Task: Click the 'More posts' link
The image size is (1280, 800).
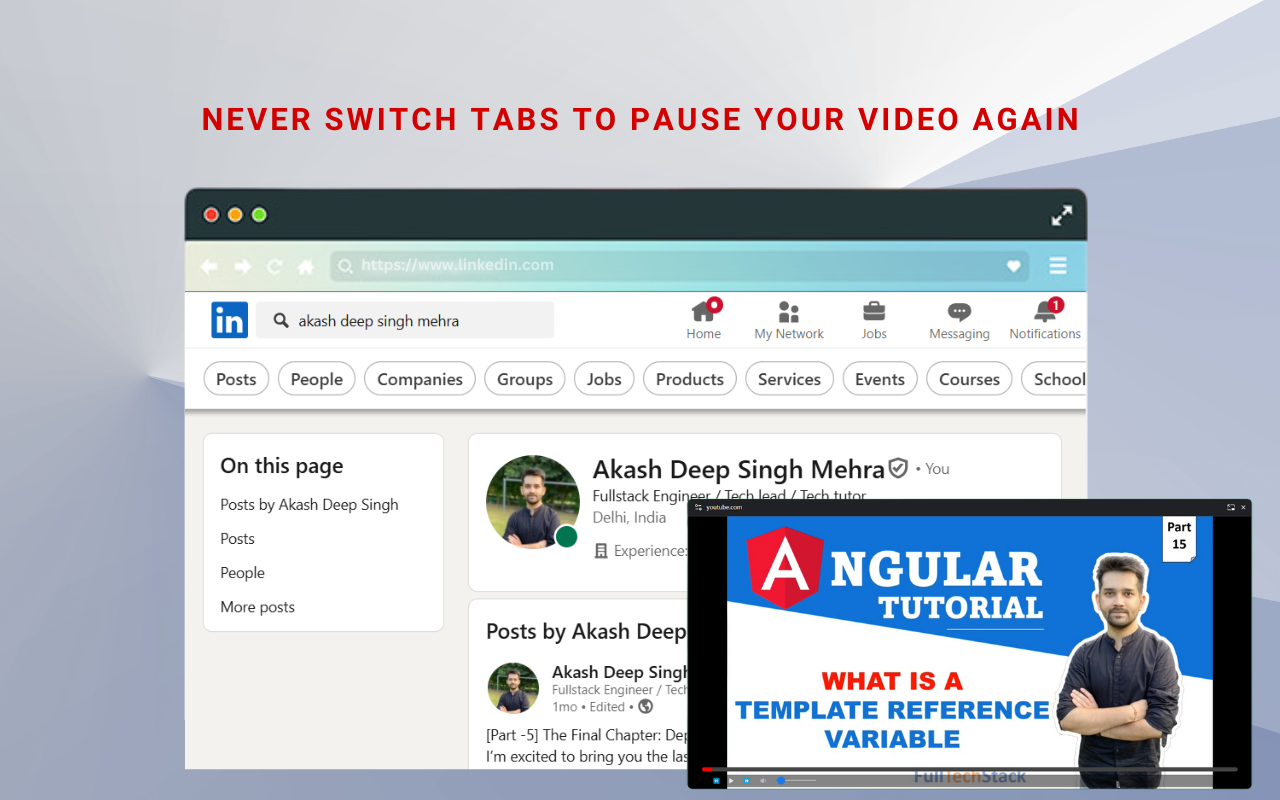Action: point(257,606)
